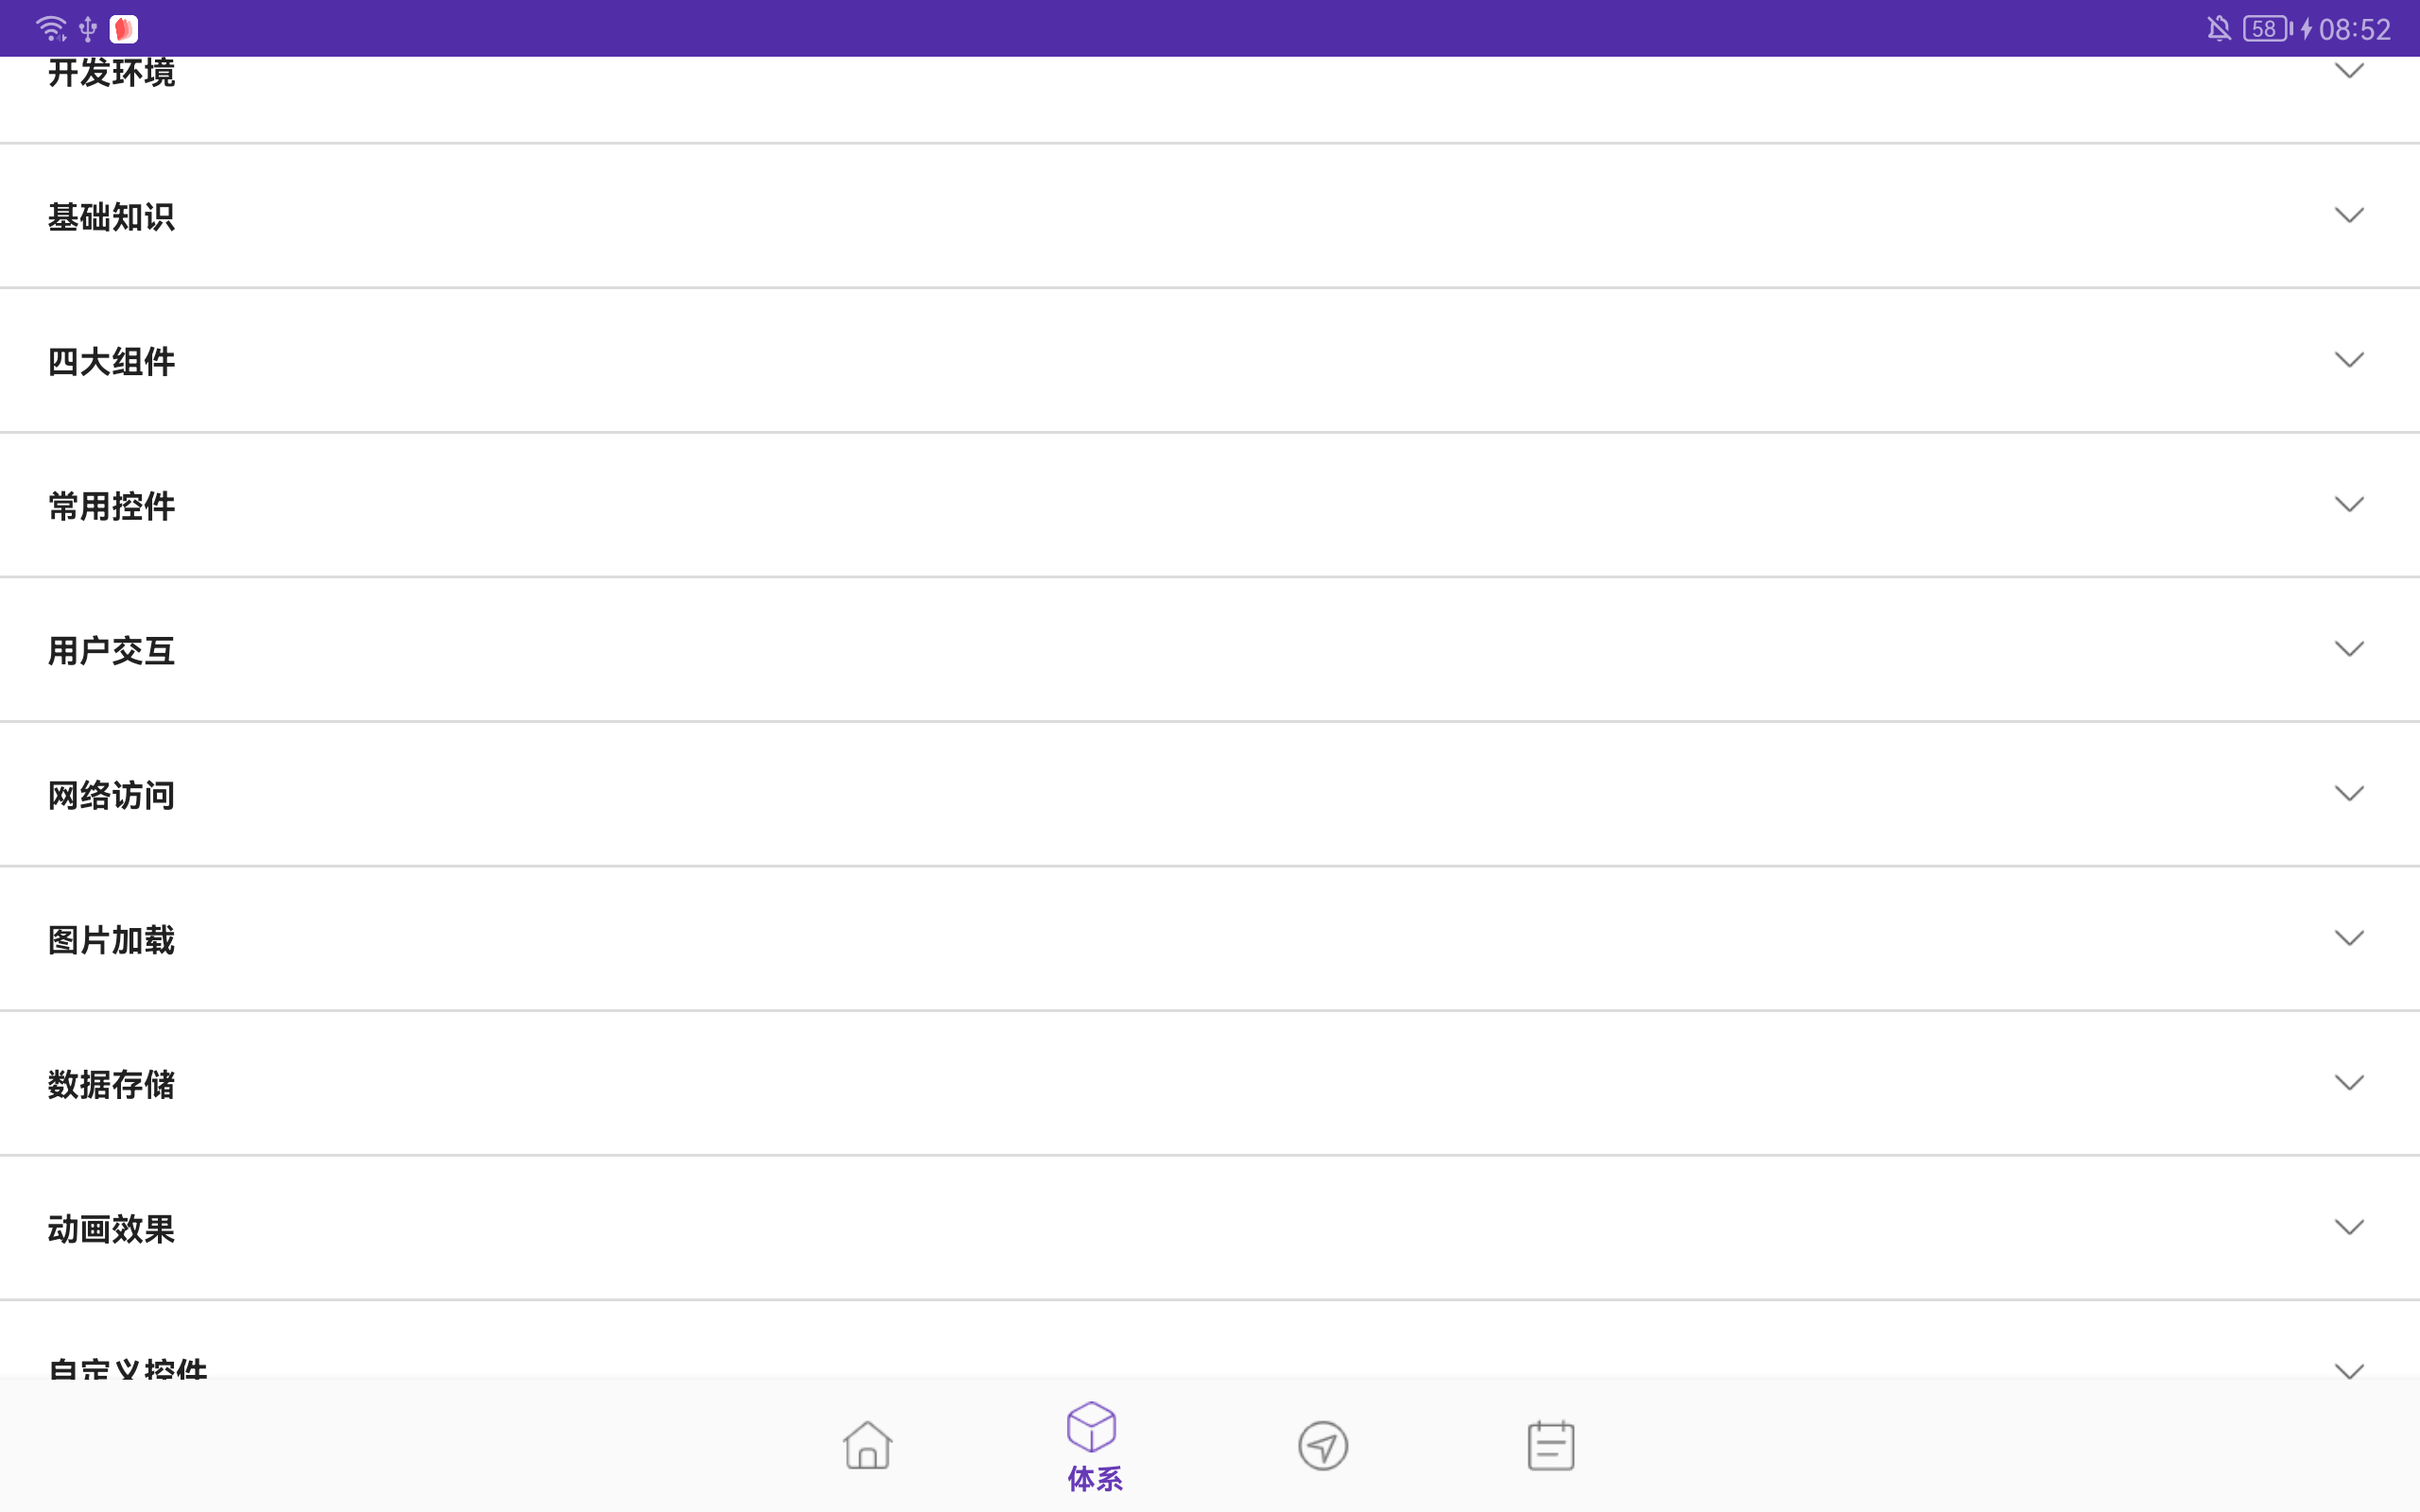Expand the 网络访问 chevron arrow
Viewport: 2420px width, 1512px height.
tap(2349, 793)
